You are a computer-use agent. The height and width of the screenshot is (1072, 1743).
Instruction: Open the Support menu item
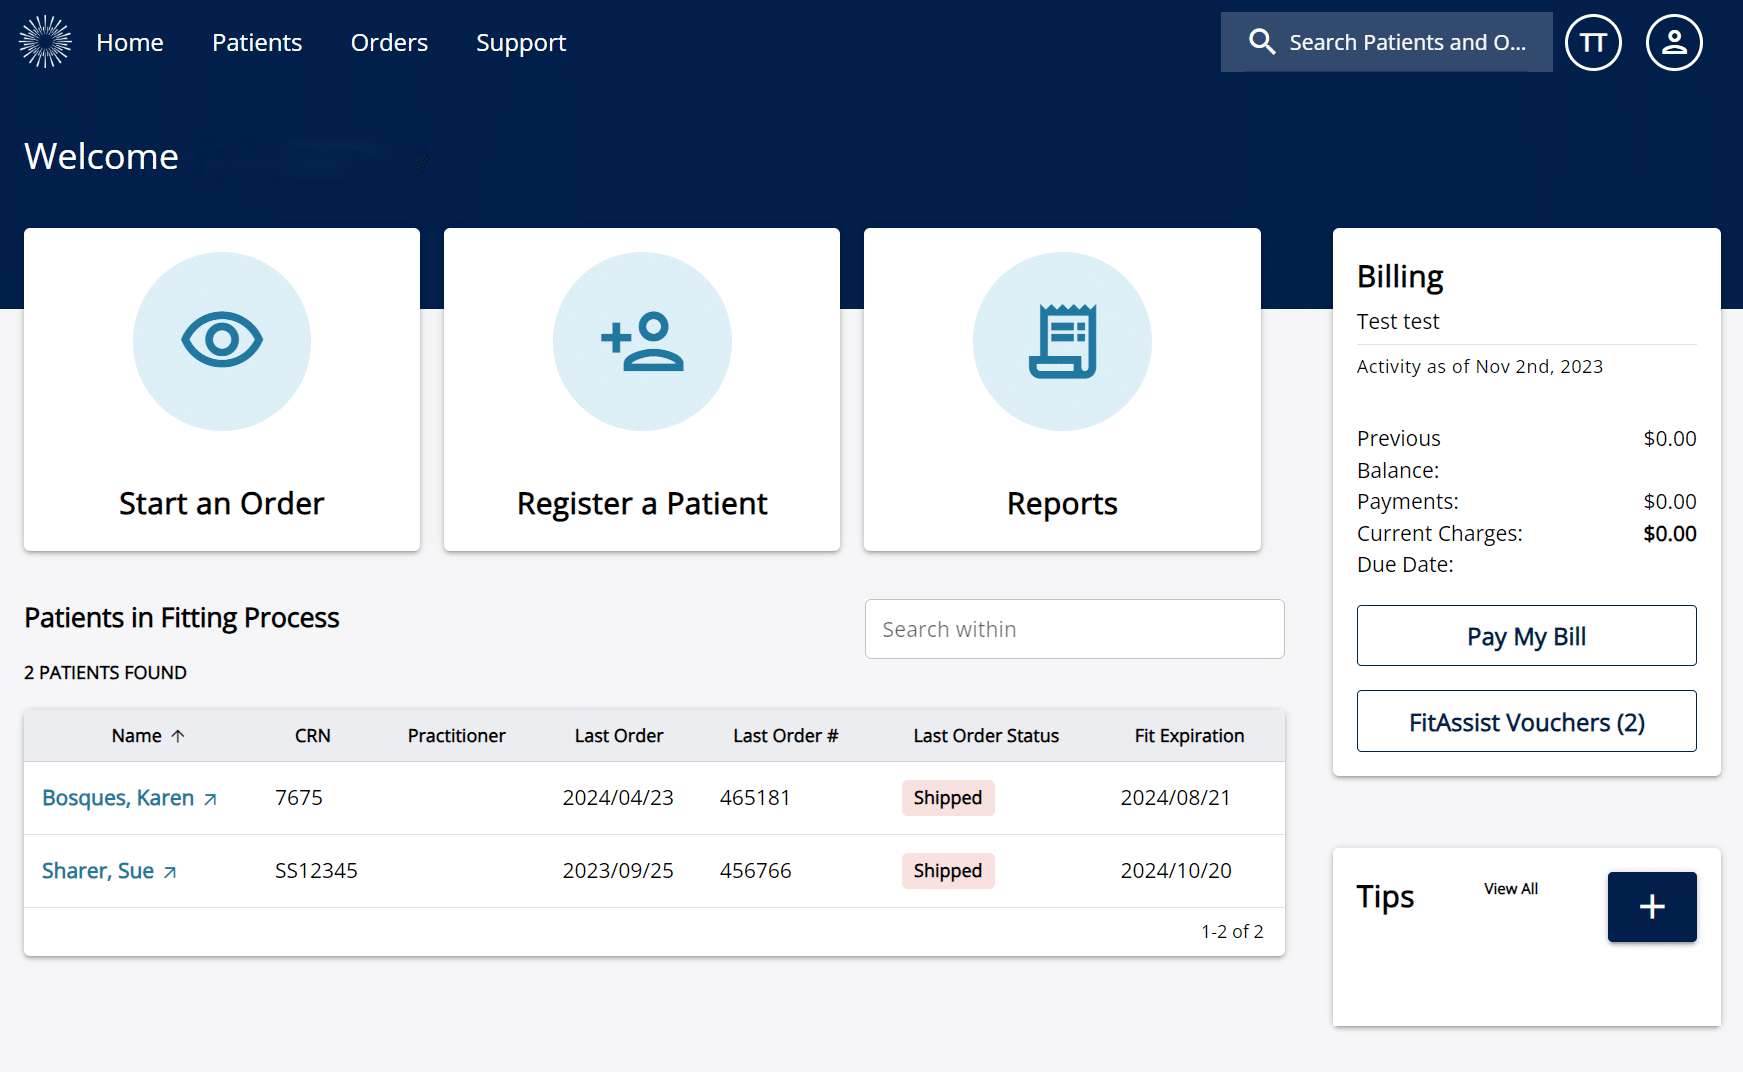(521, 43)
